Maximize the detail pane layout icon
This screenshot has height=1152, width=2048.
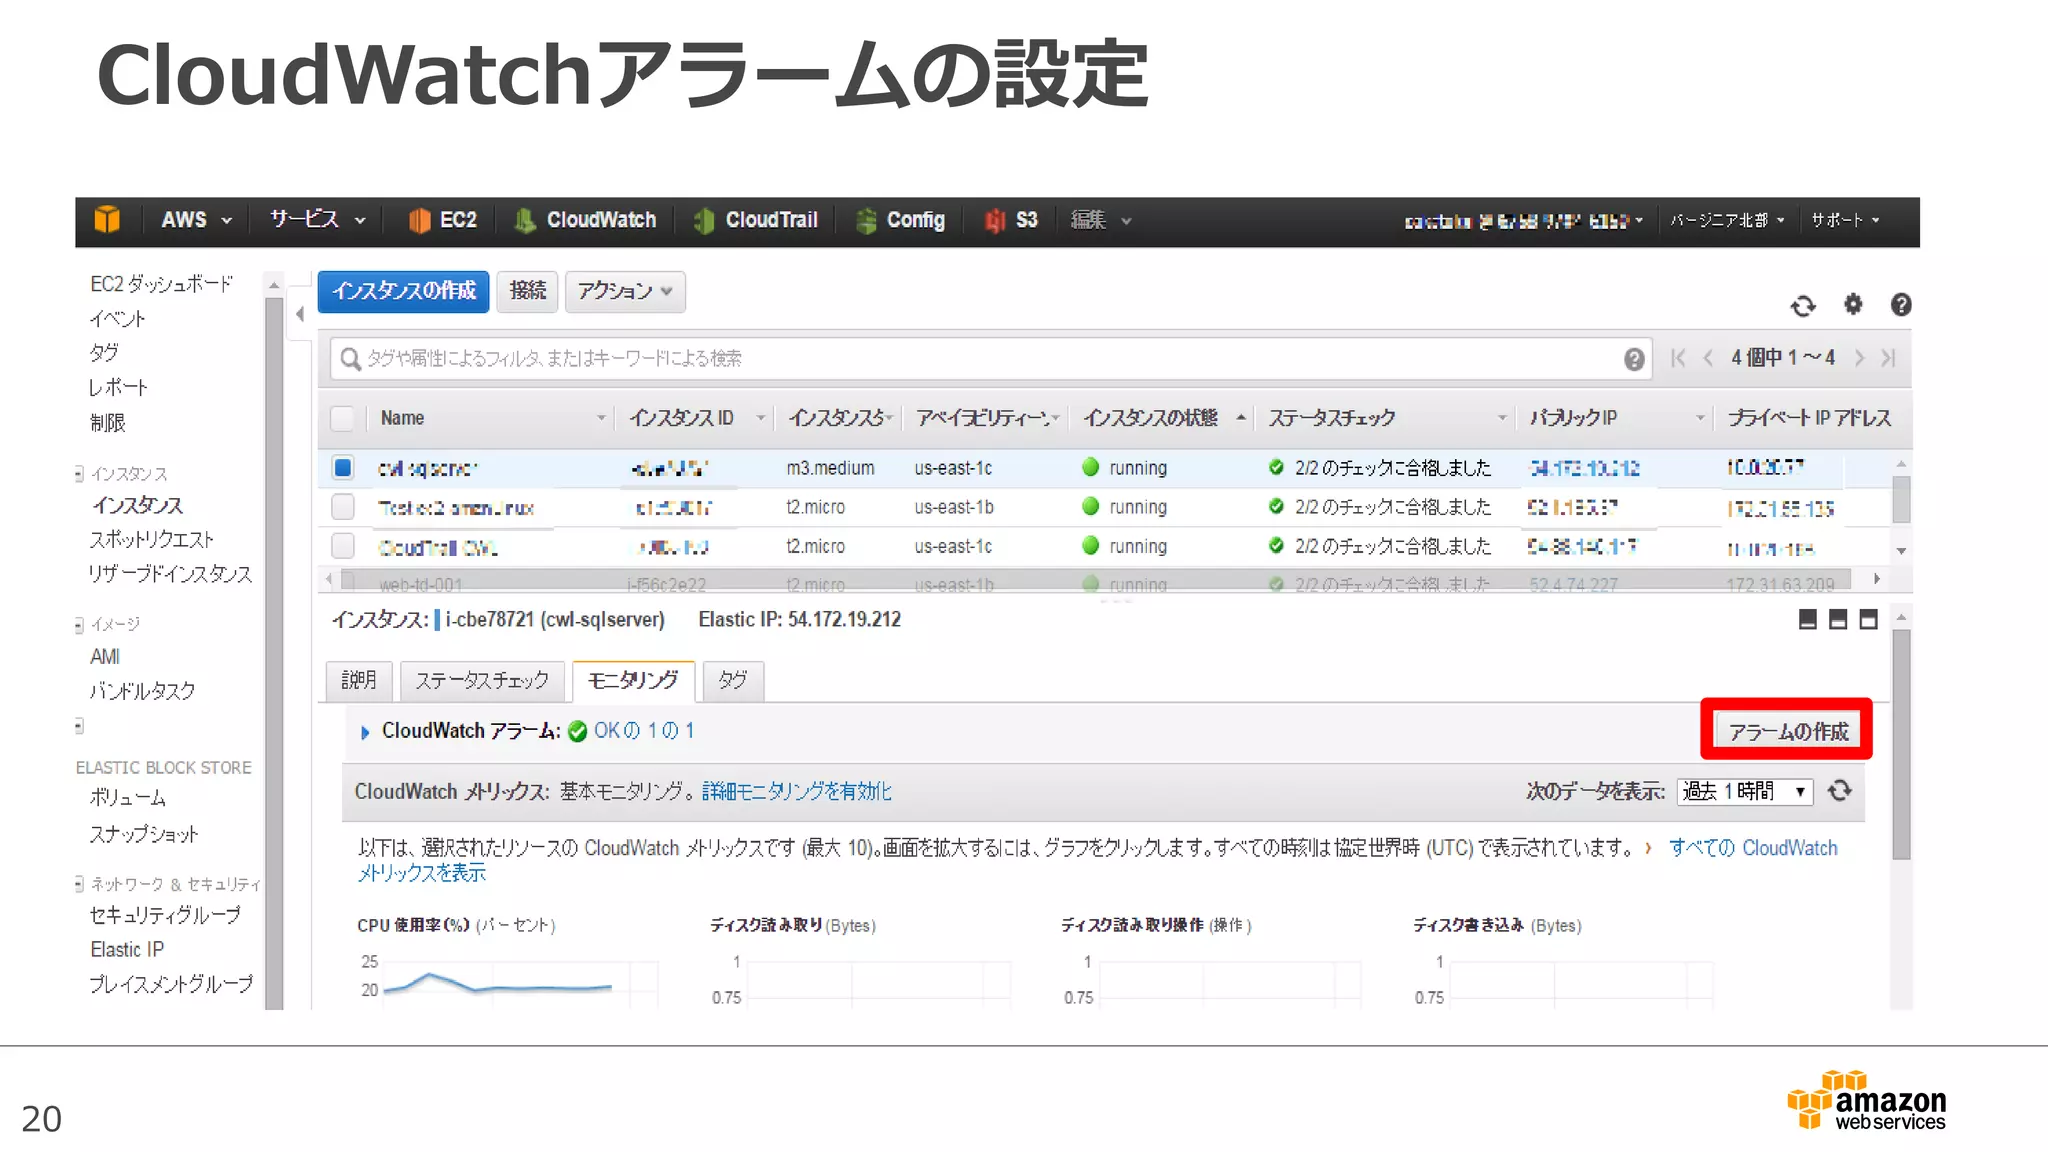click(1868, 620)
